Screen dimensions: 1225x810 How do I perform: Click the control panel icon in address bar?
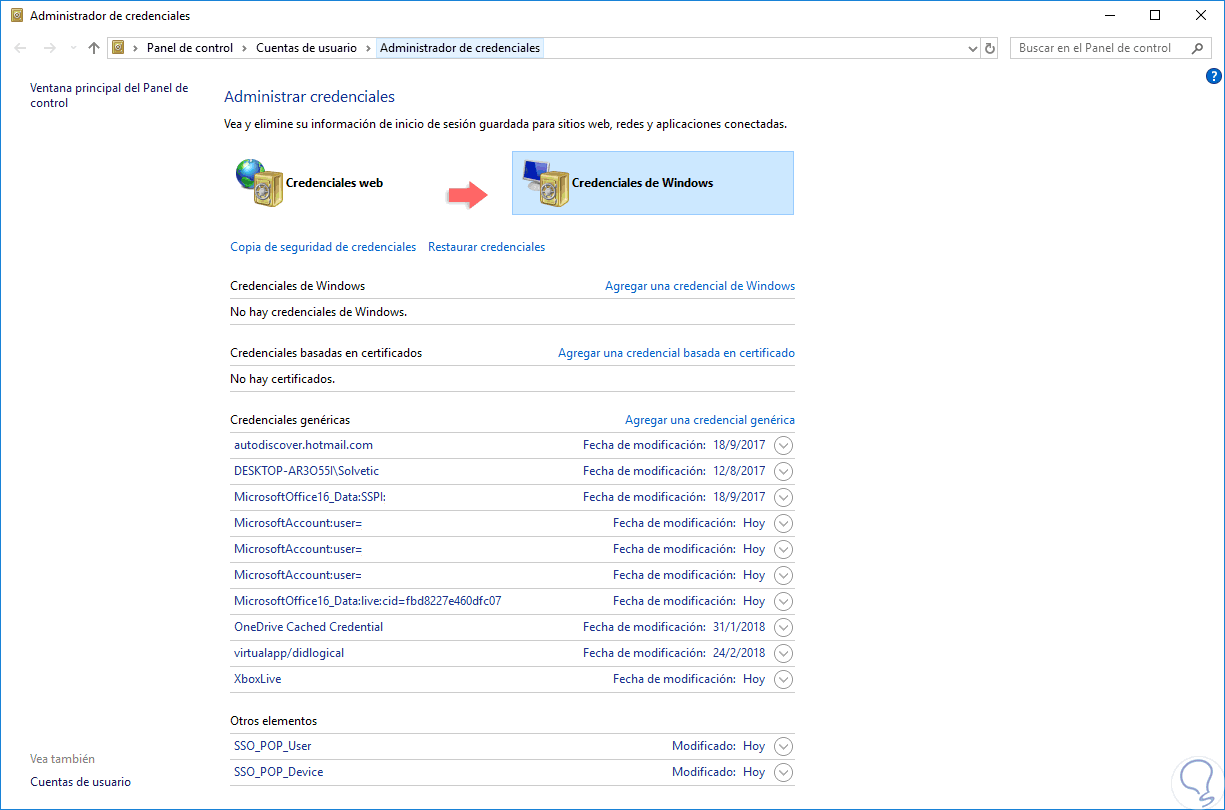[x=119, y=48]
